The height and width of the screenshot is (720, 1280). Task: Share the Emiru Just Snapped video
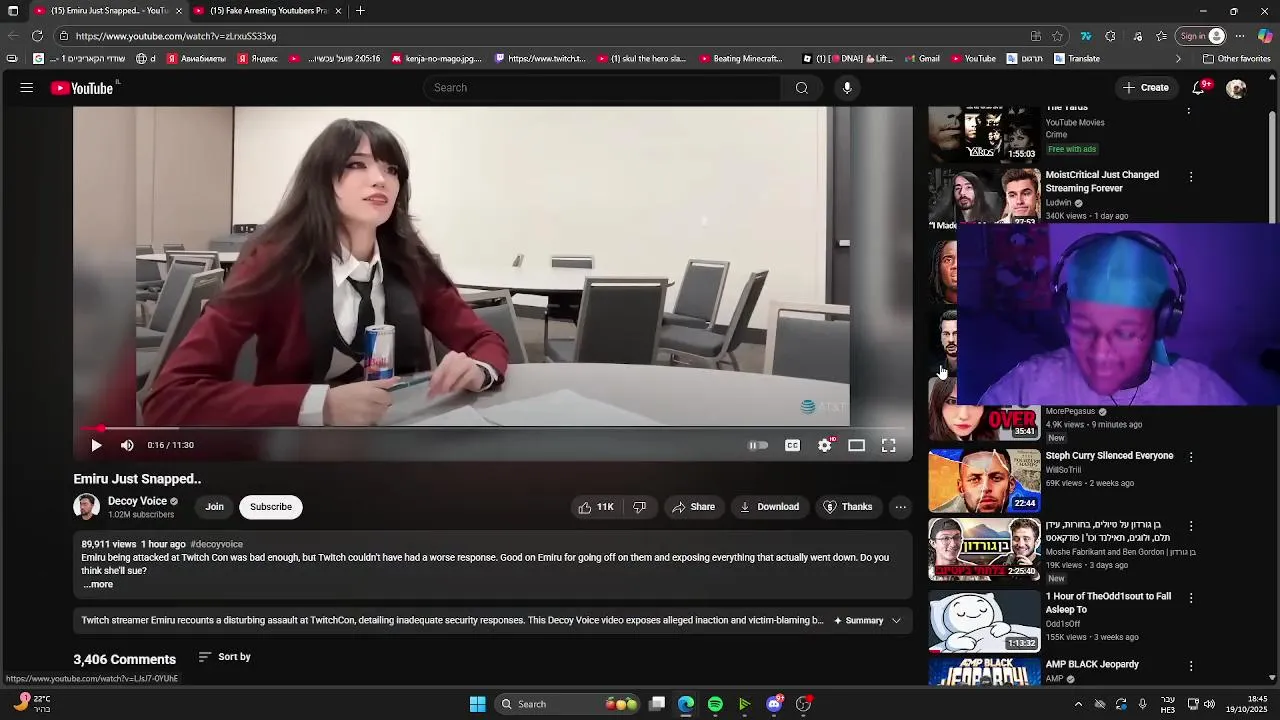click(693, 507)
